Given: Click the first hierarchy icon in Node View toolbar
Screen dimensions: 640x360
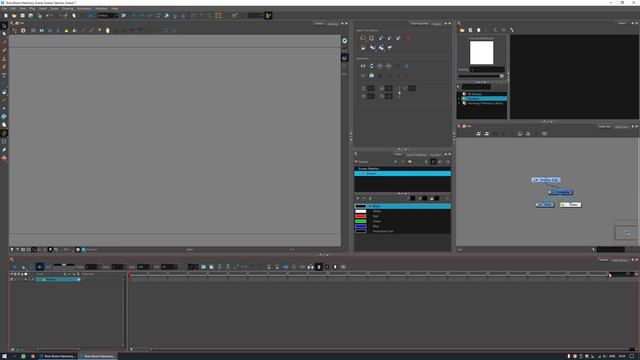Looking at the screenshot, I should click(478, 133).
